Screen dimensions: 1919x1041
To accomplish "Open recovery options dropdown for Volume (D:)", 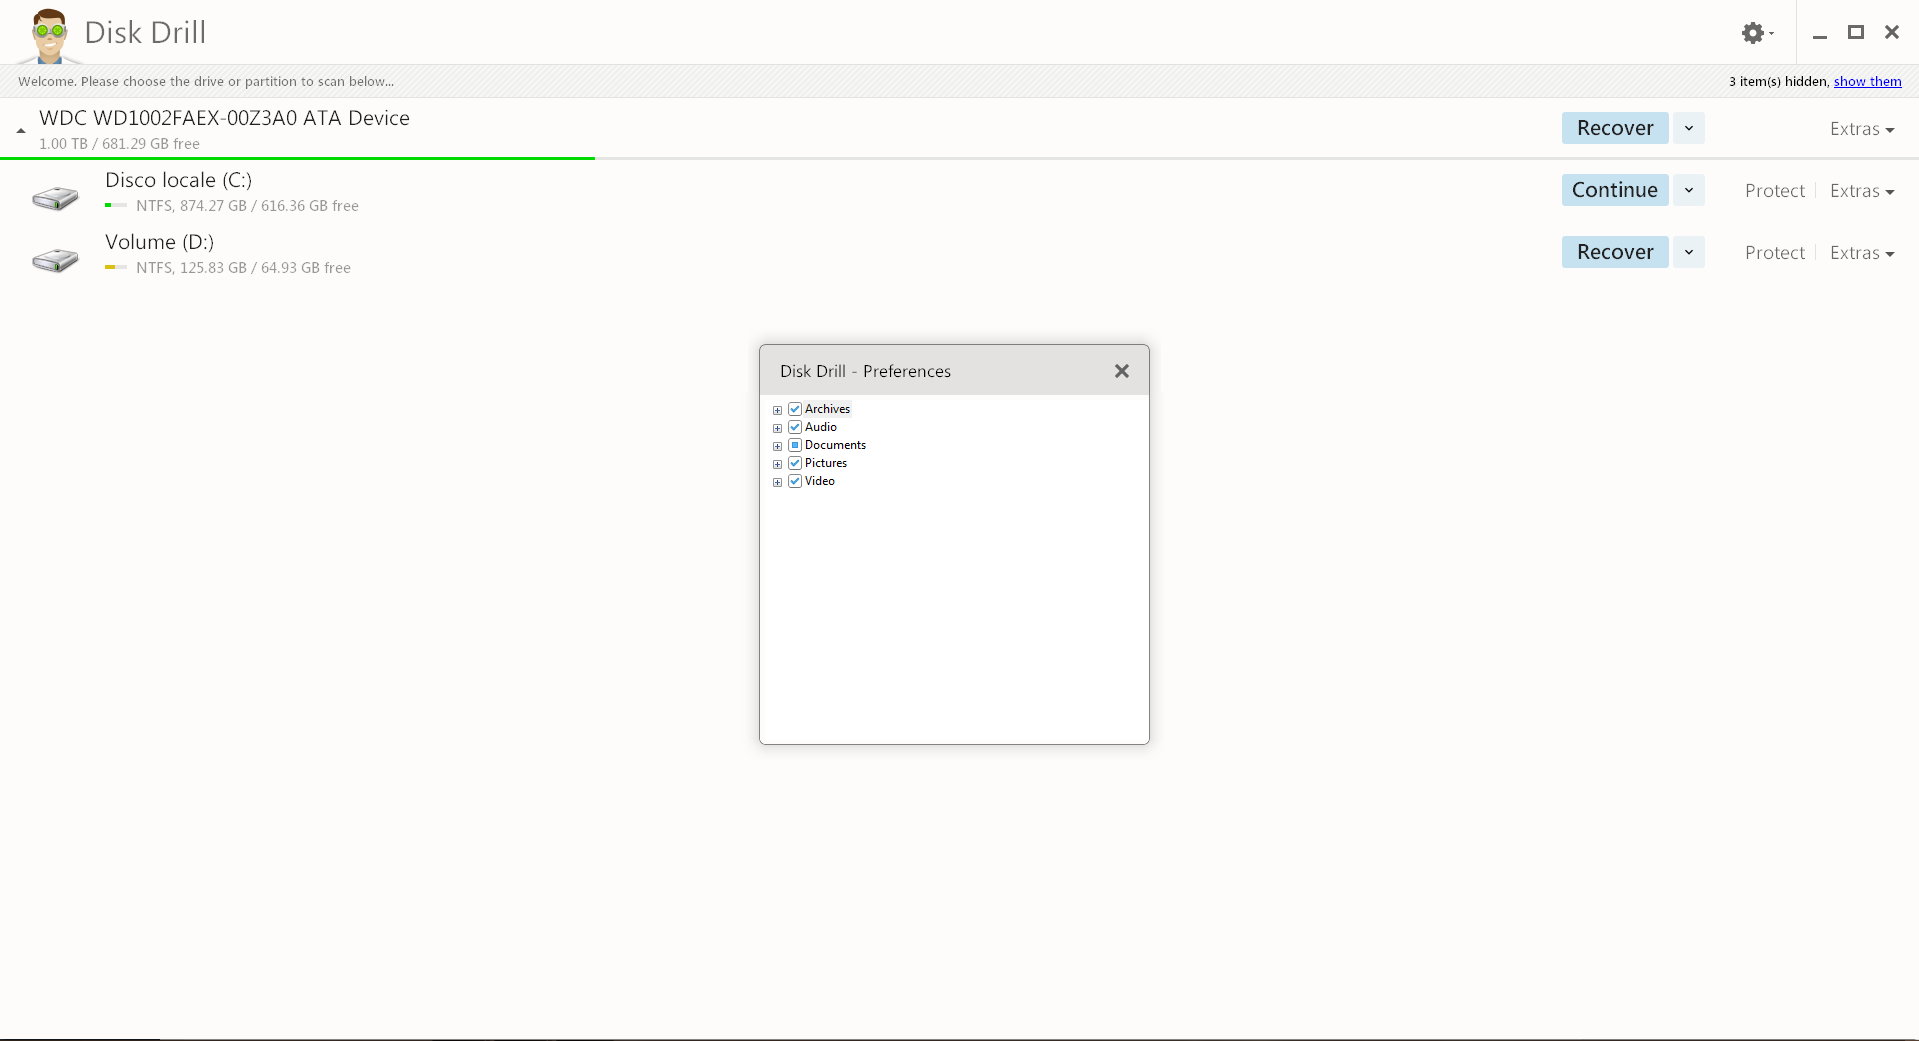I will (1689, 252).
